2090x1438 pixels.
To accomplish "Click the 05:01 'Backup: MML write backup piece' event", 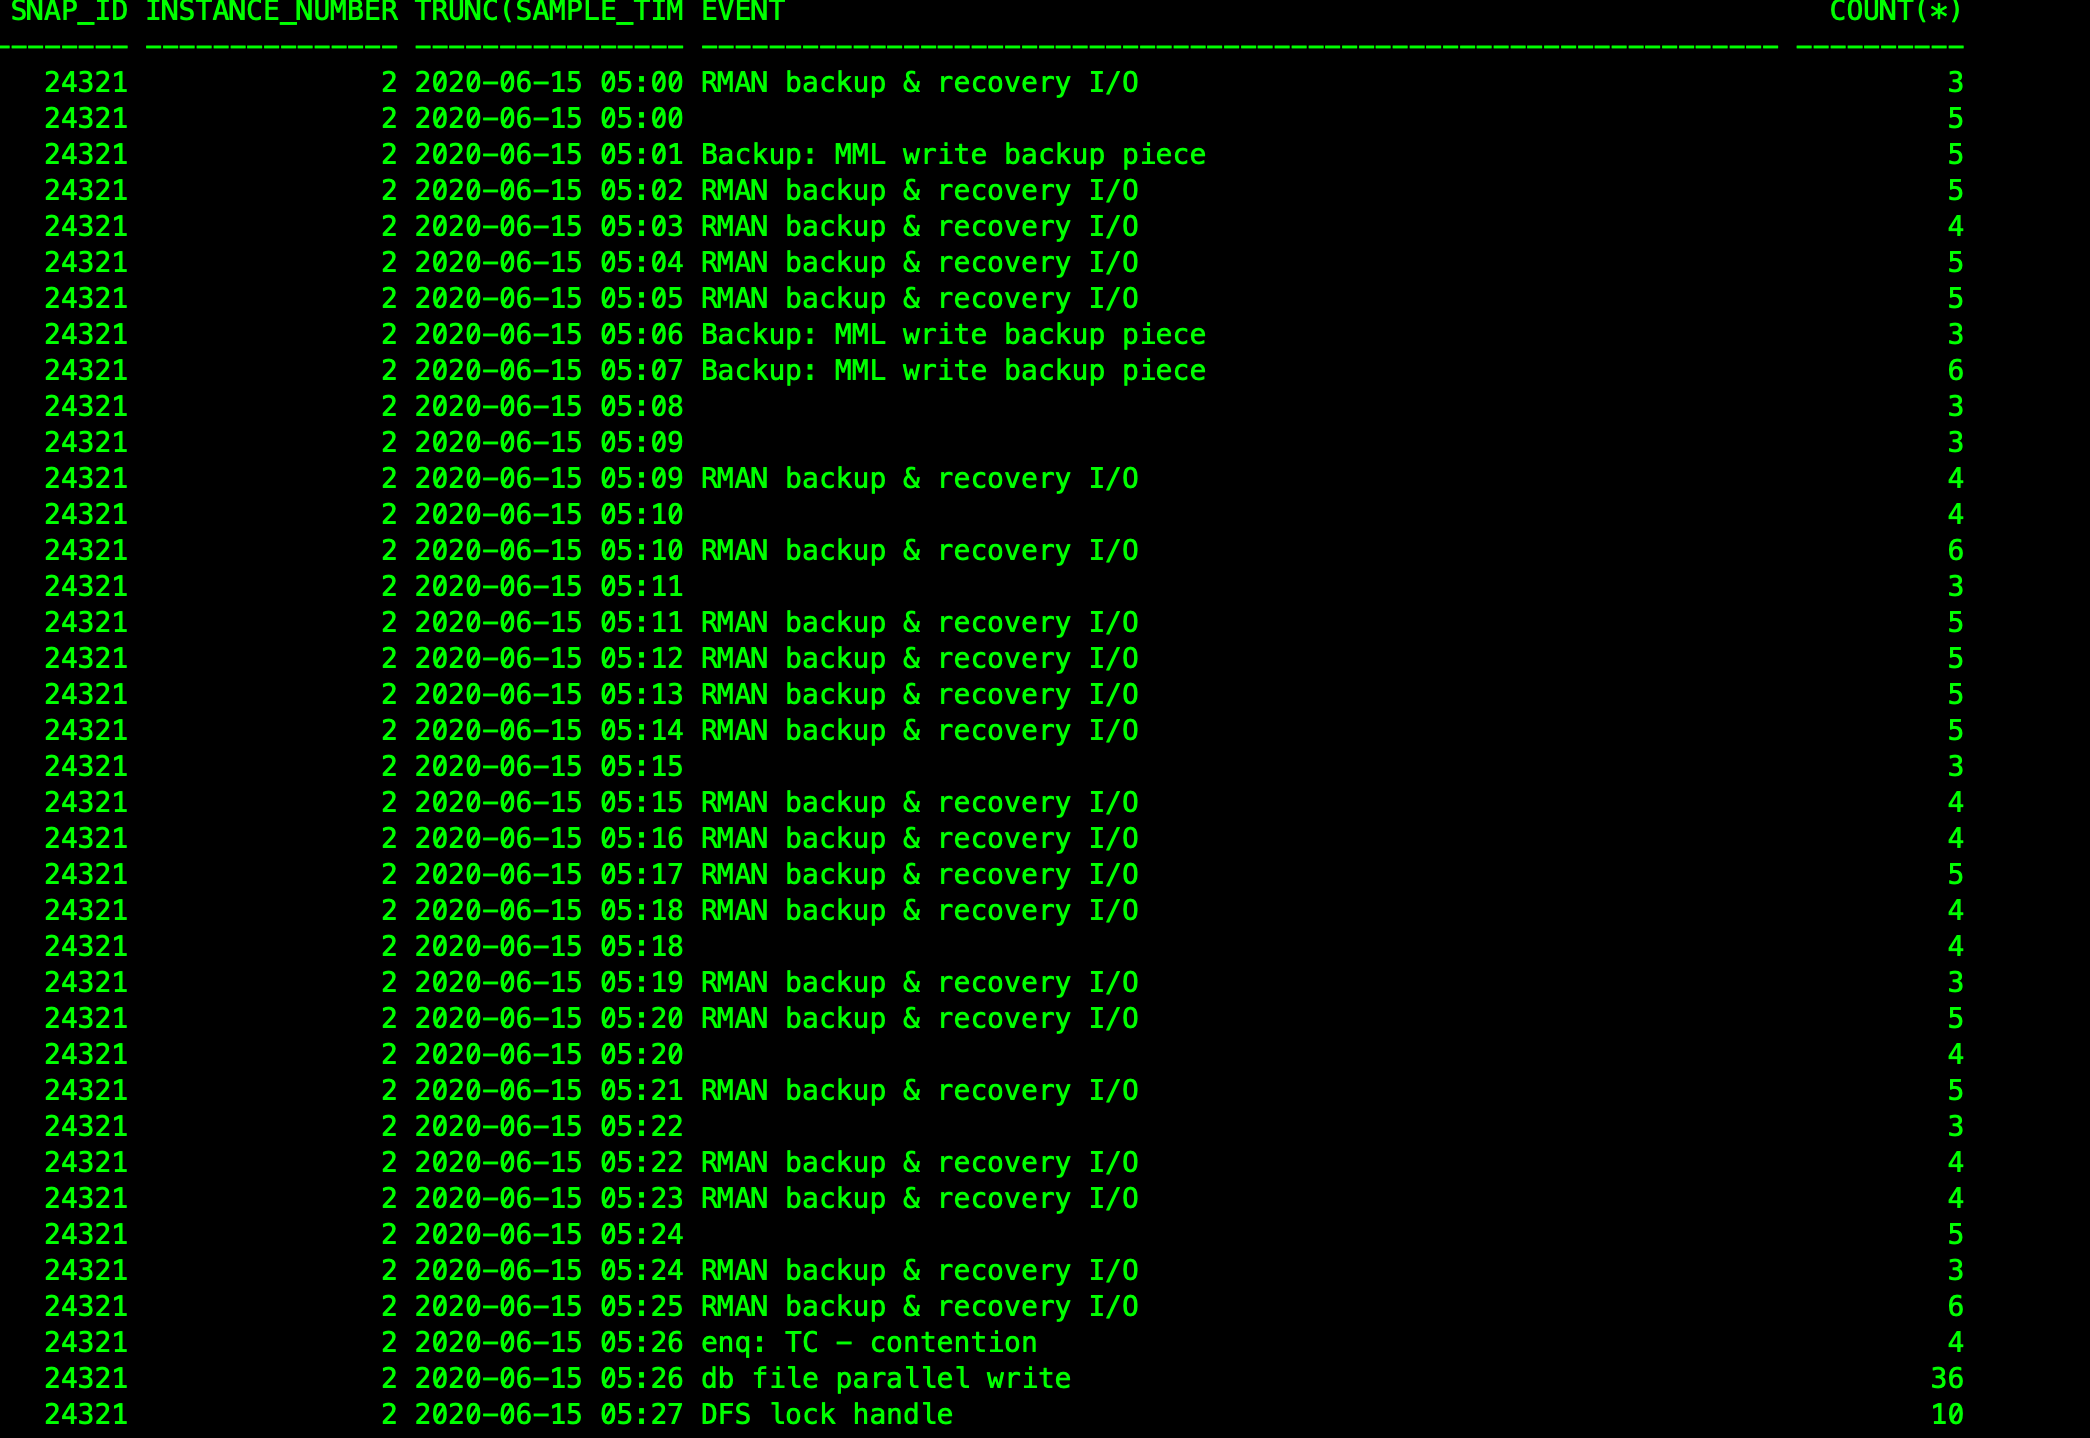I will click(x=953, y=154).
